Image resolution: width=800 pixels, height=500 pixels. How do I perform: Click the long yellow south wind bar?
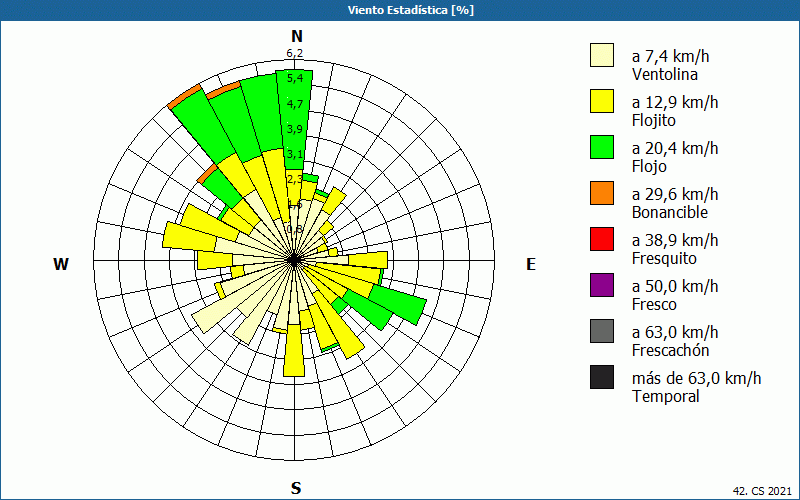(x=294, y=350)
